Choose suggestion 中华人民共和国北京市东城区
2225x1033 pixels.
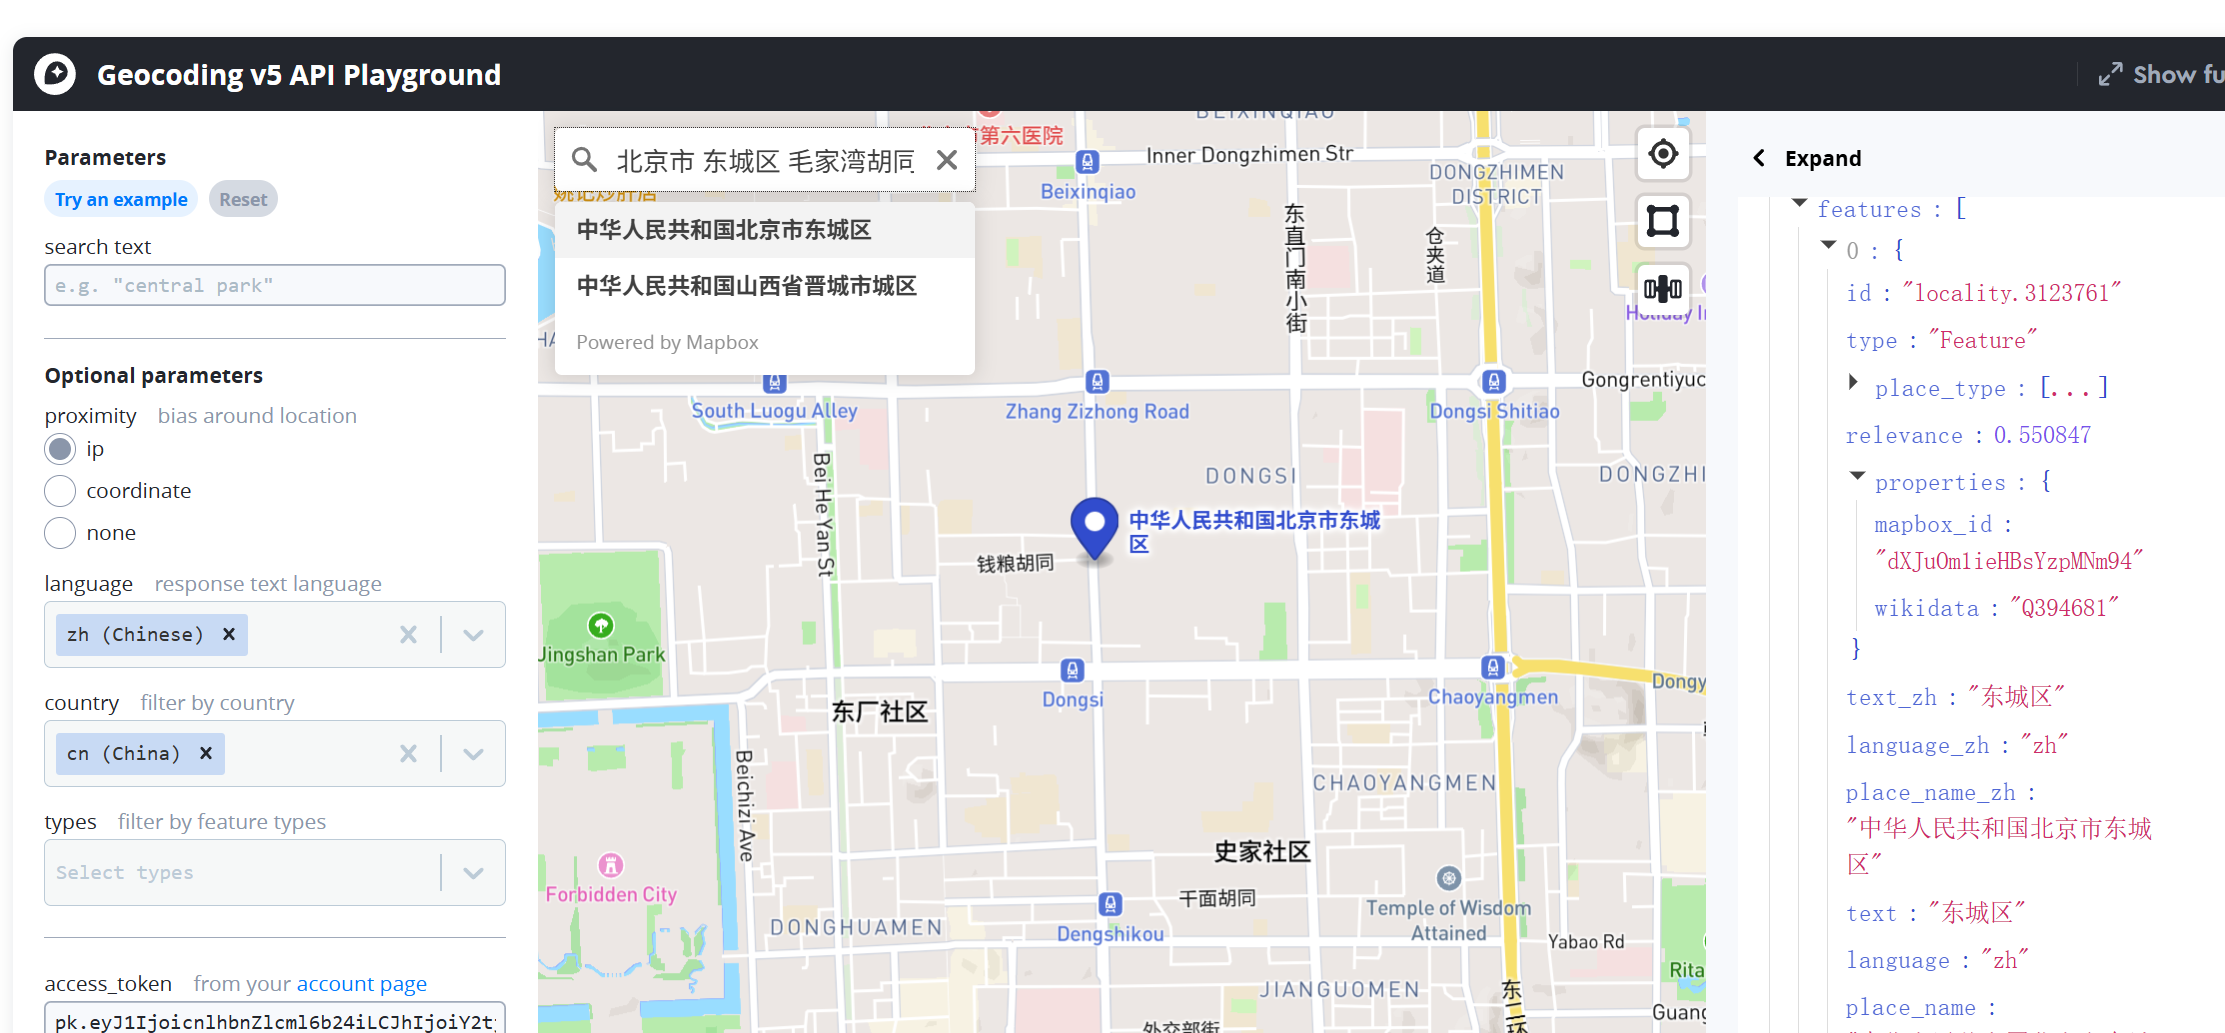click(x=765, y=230)
